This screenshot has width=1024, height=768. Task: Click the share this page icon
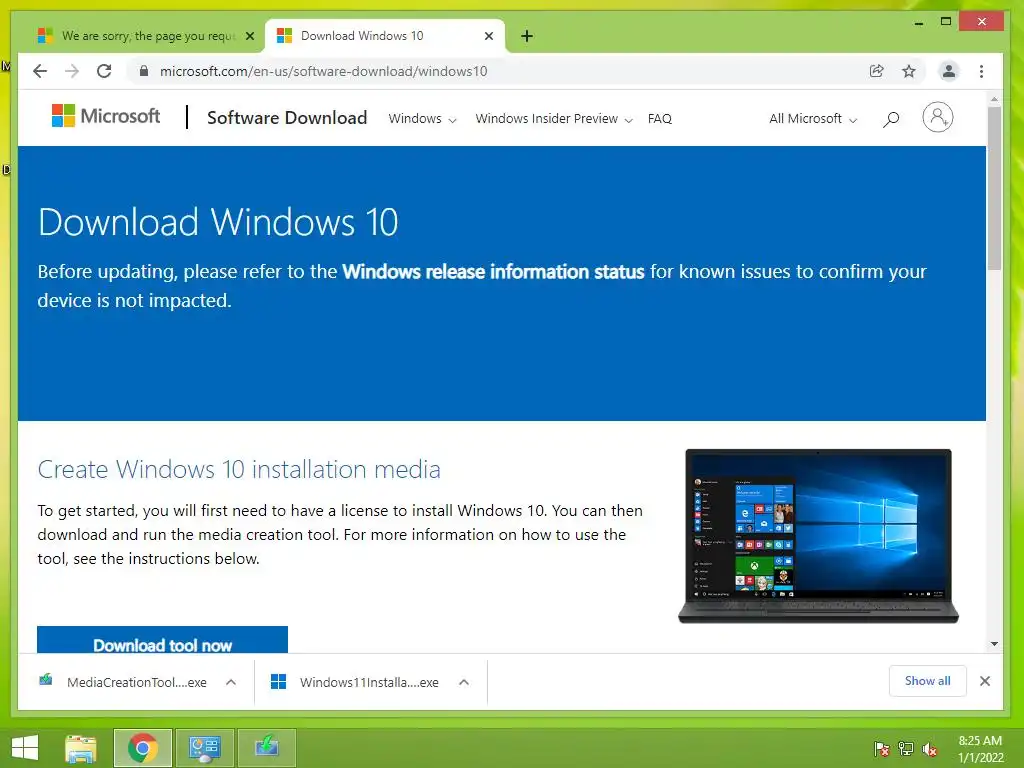876,71
